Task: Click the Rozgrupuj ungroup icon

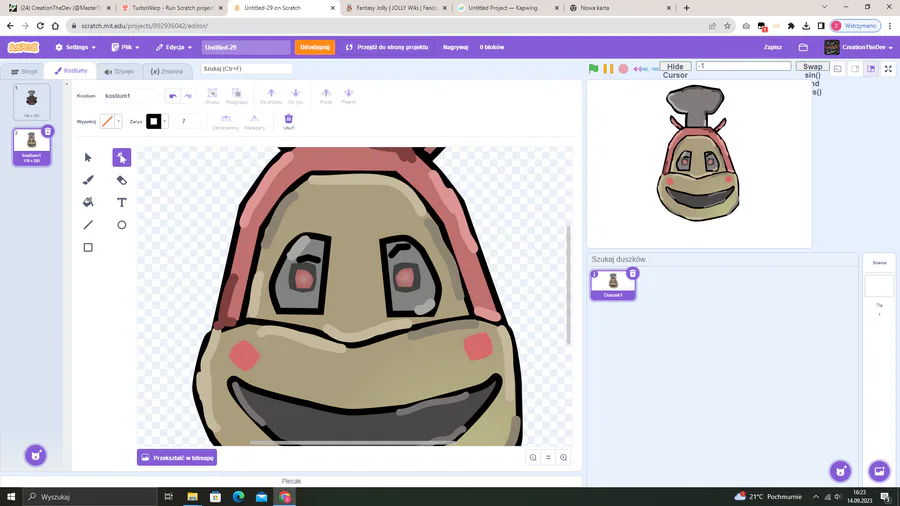Action: click(236, 96)
